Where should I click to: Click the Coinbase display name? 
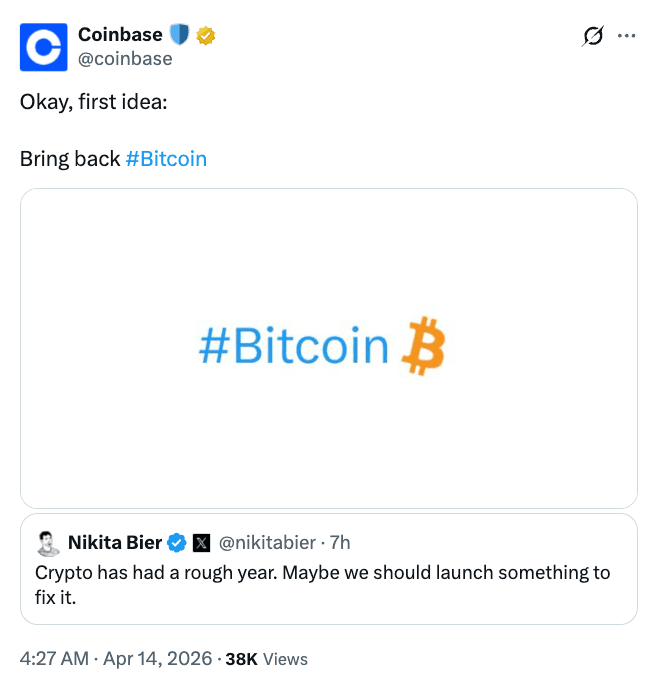(120, 36)
